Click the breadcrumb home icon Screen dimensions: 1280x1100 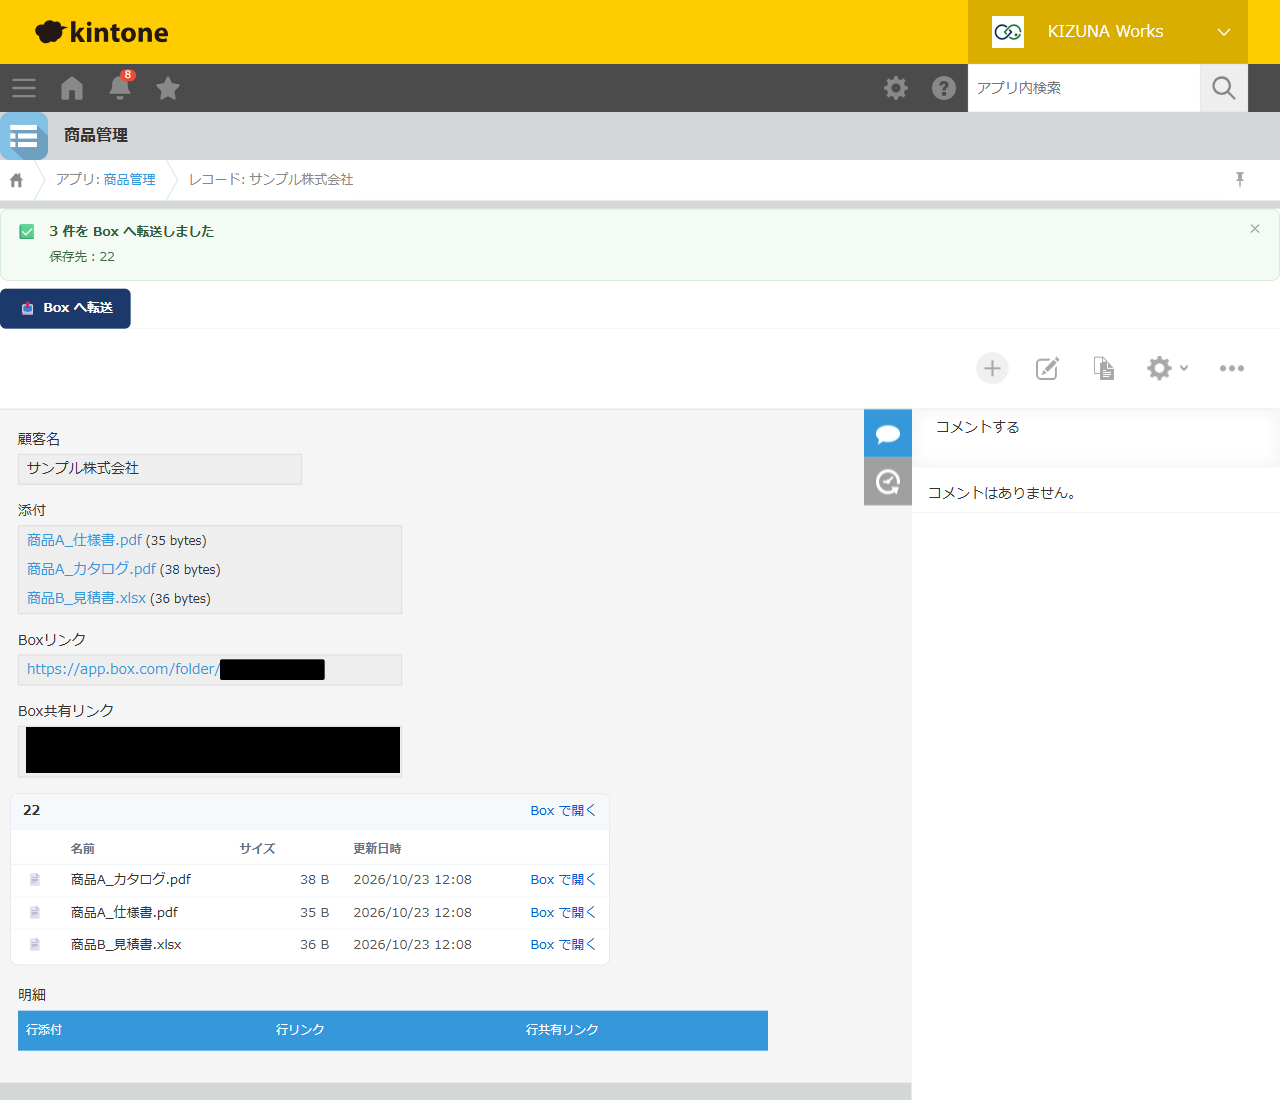click(x=16, y=180)
